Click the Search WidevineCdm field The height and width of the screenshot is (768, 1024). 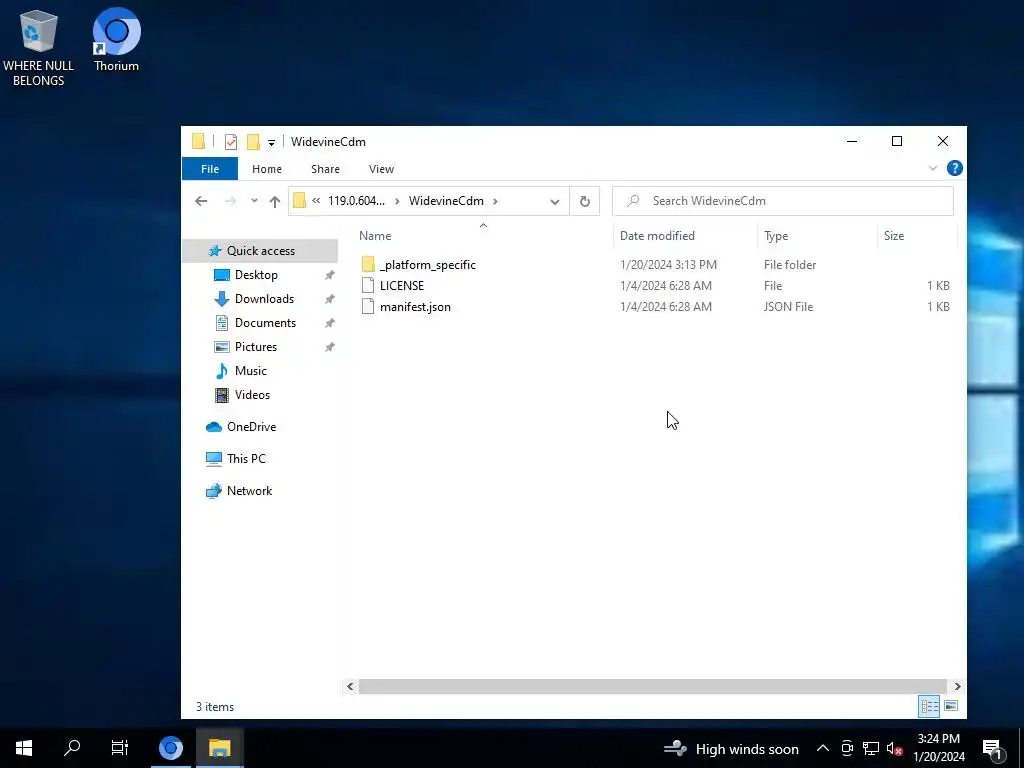tap(782, 201)
